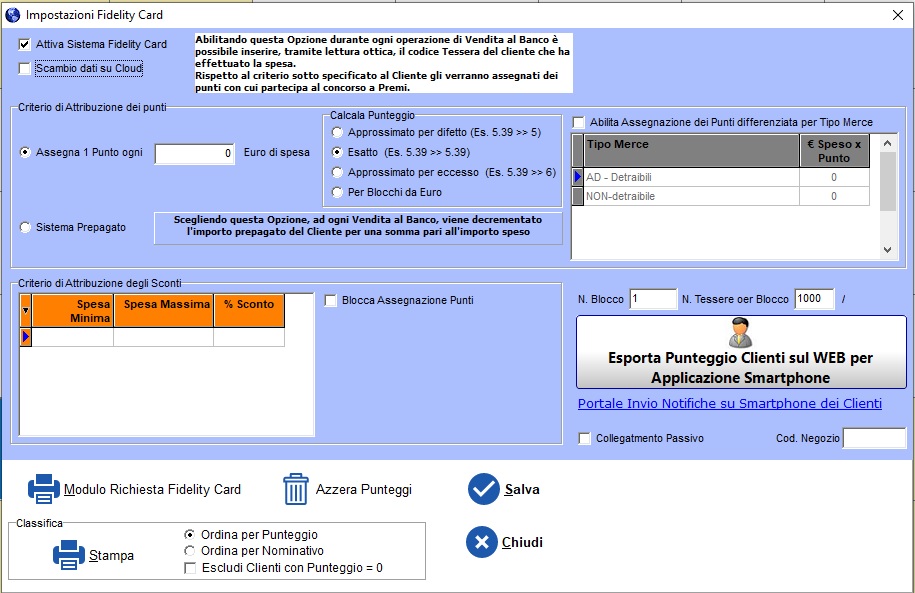Image resolution: width=915 pixels, height=593 pixels.
Task: Select Assegna 1 Punto ogni radio button
Action: coord(25,152)
